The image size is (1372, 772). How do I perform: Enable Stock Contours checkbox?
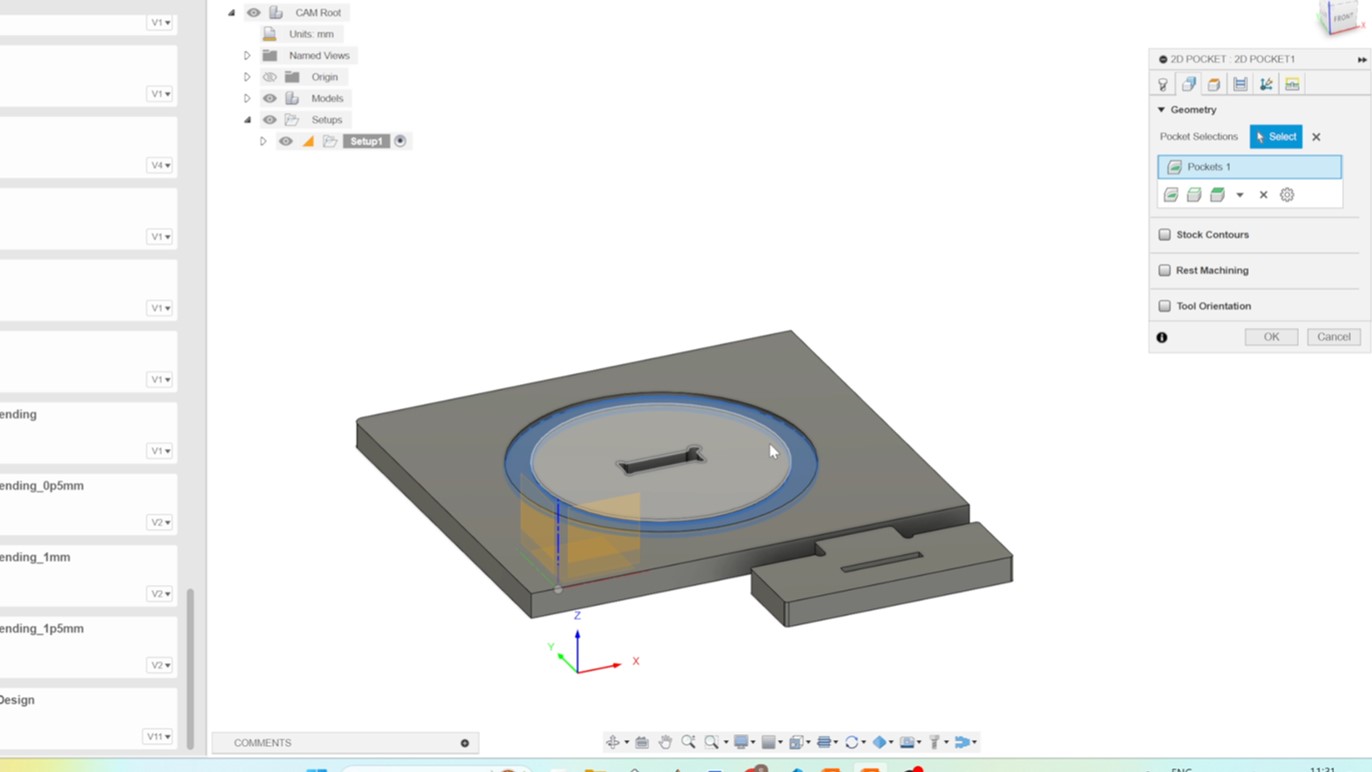(x=1165, y=235)
